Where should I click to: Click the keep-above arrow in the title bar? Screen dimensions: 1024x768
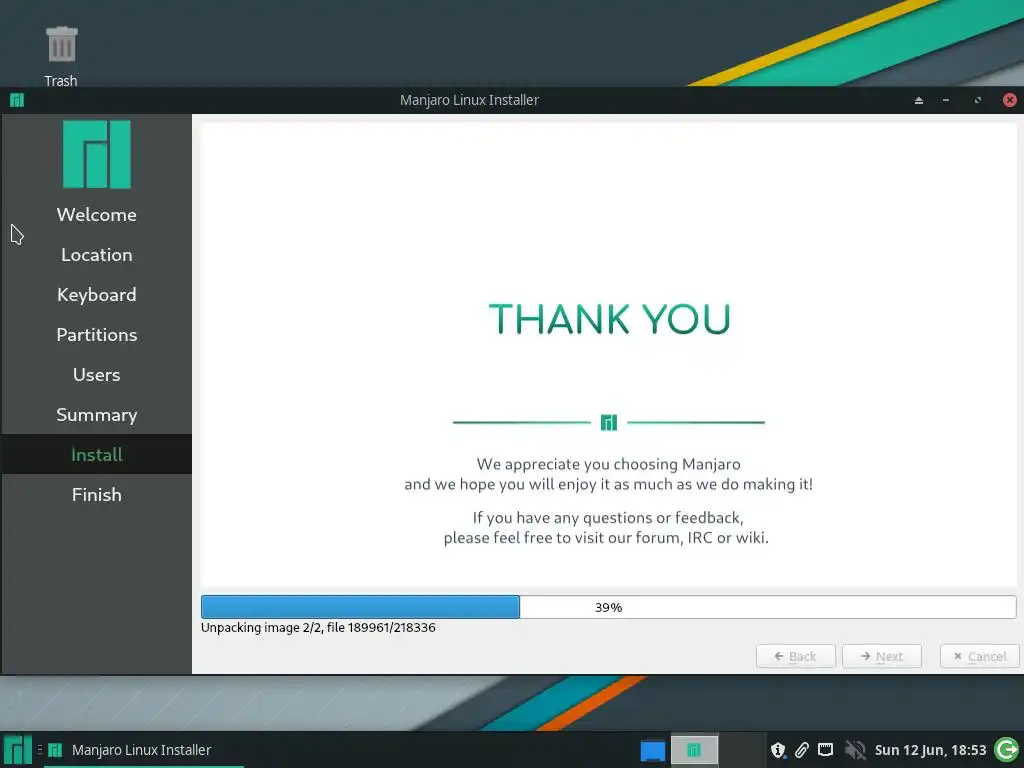click(x=919, y=100)
